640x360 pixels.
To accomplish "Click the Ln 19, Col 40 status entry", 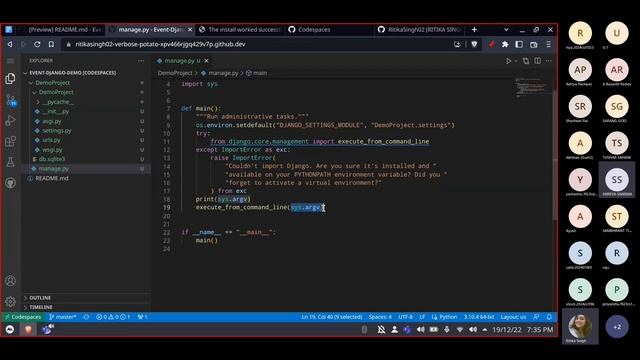I will pos(332,317).
